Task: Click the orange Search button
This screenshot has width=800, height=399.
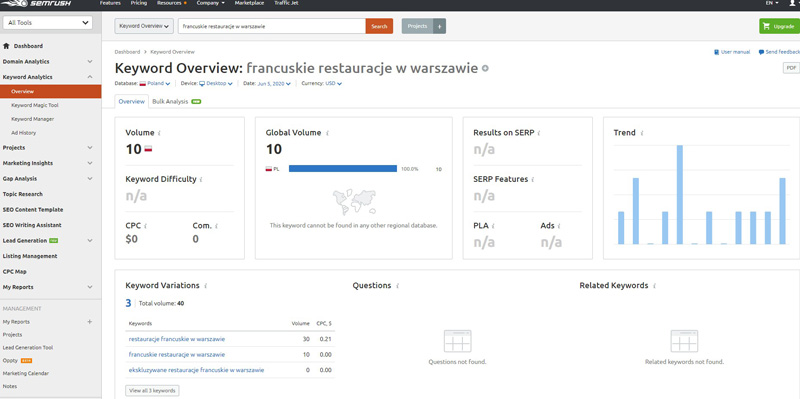Action: (x=379, y=26)
